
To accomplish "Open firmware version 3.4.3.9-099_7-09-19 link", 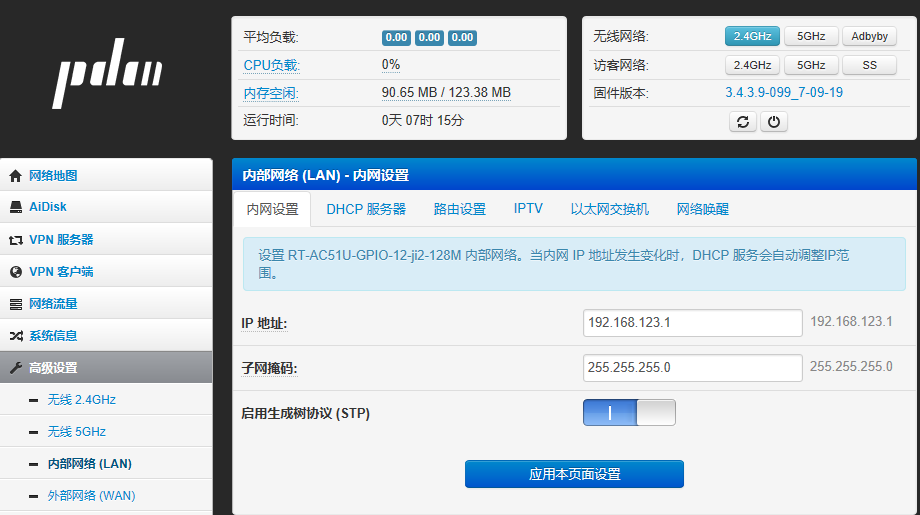I will [x=784, y=93].
